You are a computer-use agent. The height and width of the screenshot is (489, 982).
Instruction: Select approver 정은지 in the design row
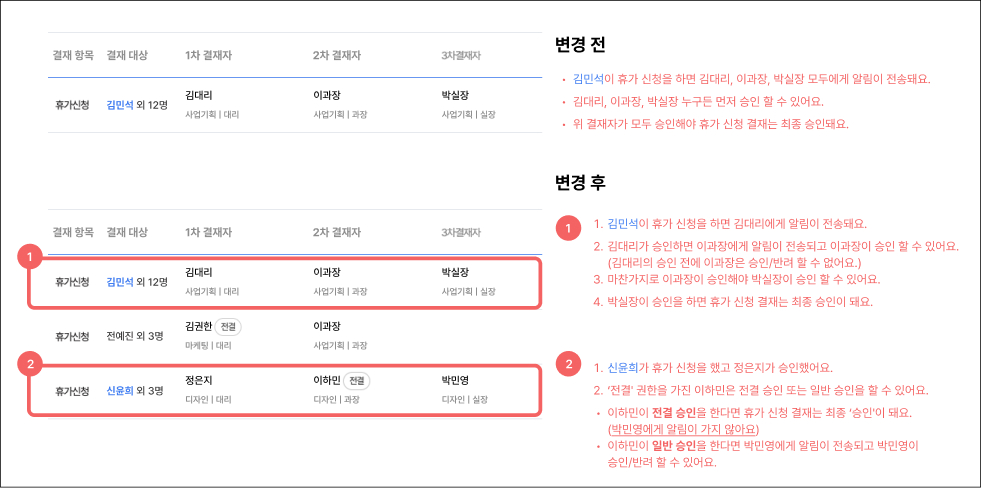pos(201,381)
